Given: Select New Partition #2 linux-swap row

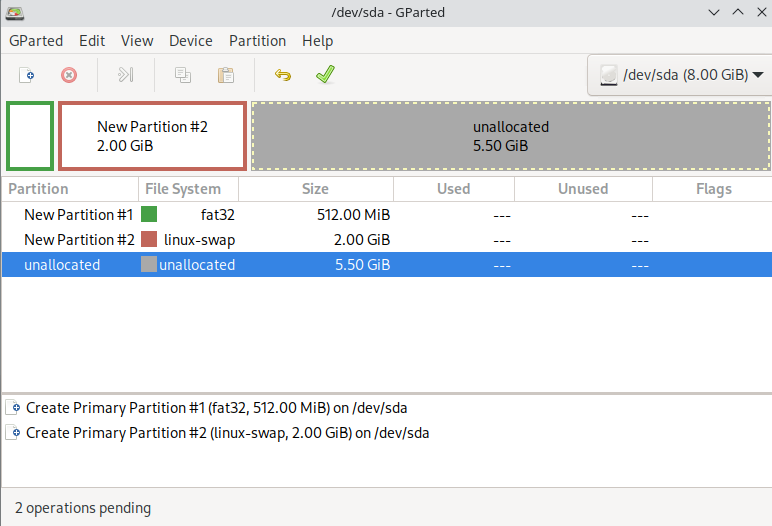Looking at the screenshot, I should pyautogui.click(x=78, y=240).
